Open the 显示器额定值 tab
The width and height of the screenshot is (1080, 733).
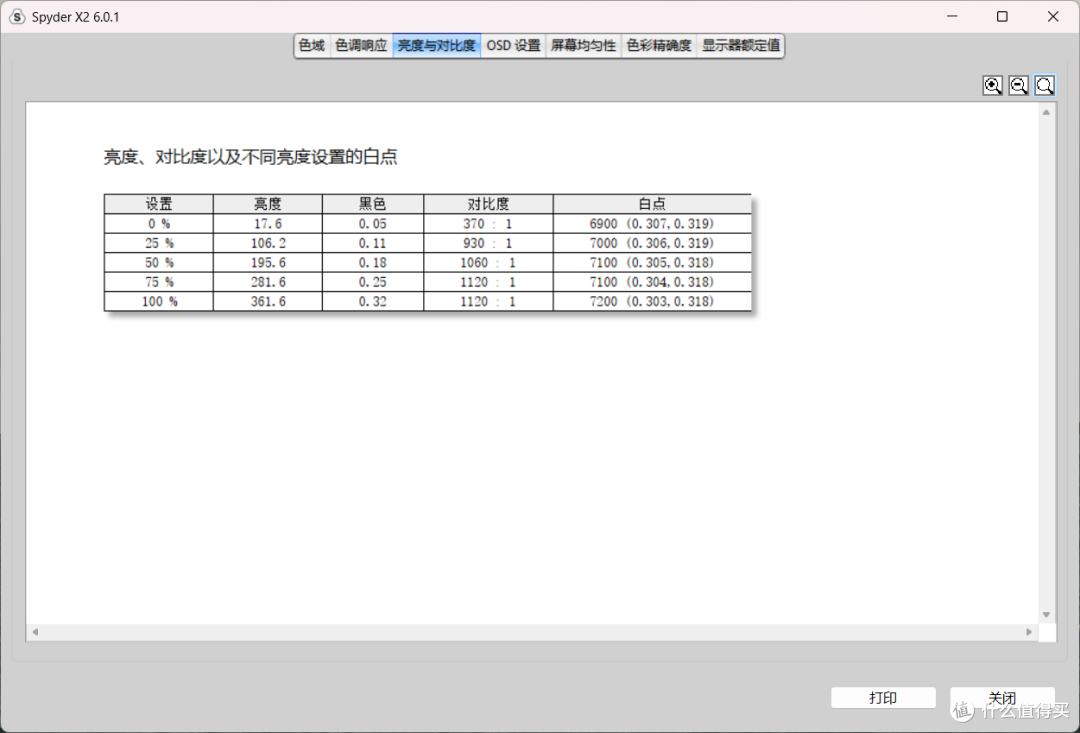[740, 46]
